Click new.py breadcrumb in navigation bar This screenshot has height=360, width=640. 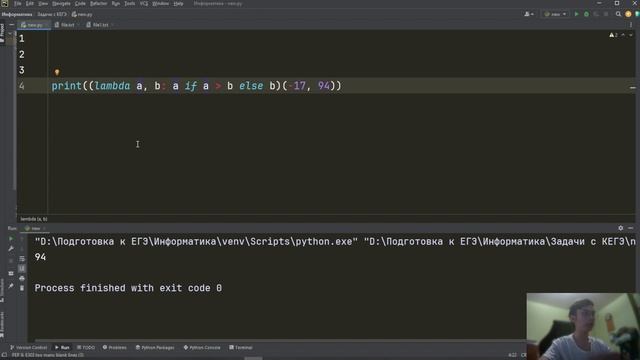[x=82, y=14]
